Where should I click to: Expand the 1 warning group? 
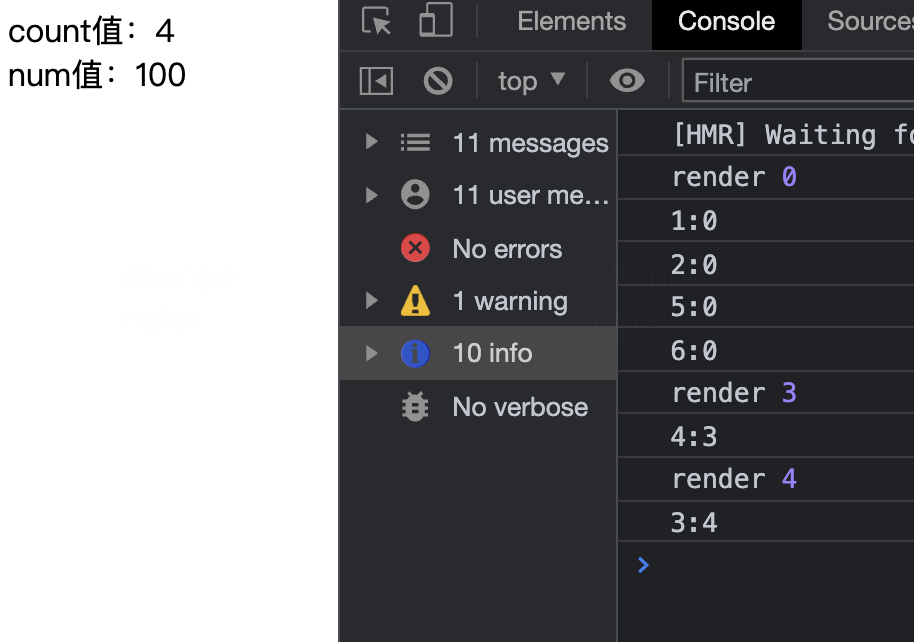(x=371, y=300)
